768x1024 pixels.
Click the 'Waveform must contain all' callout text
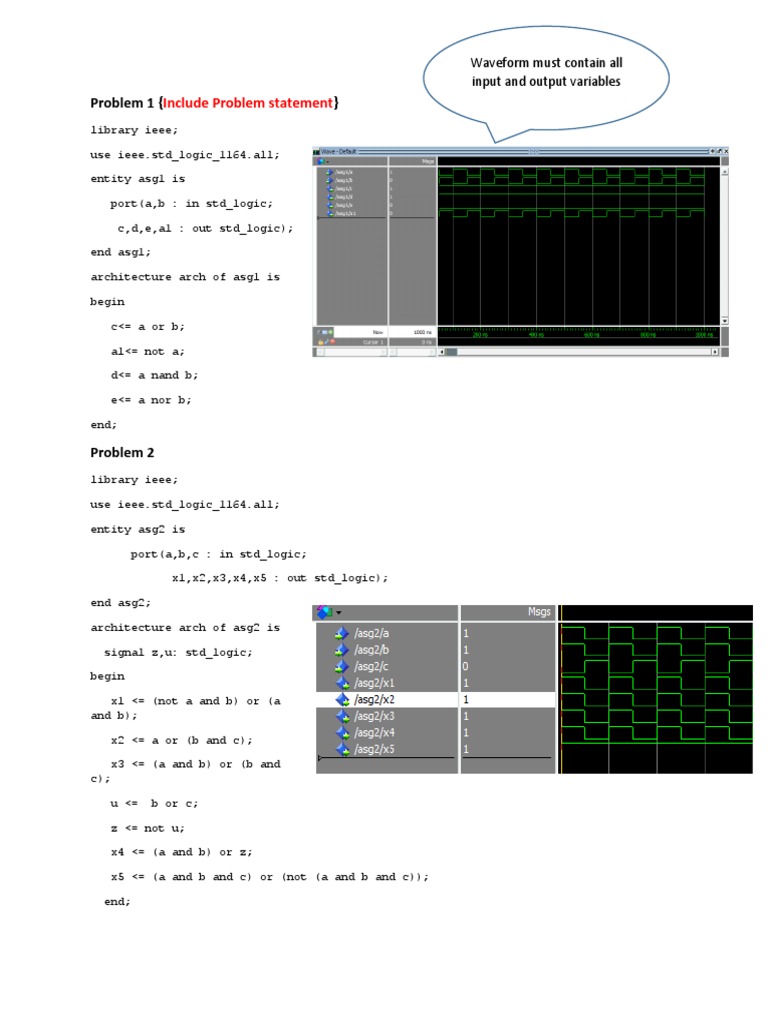pos(546,63)
